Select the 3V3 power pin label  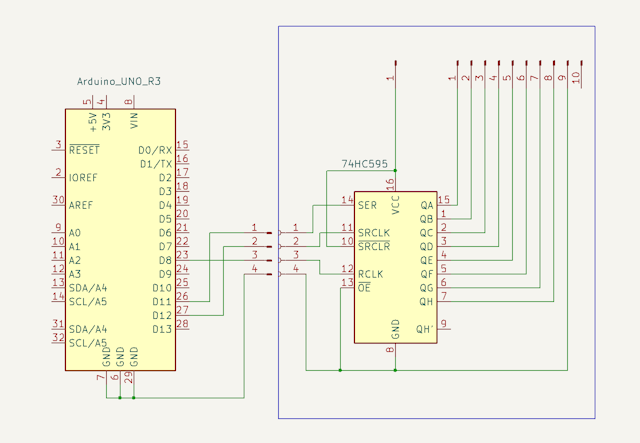tap(107, 122)
